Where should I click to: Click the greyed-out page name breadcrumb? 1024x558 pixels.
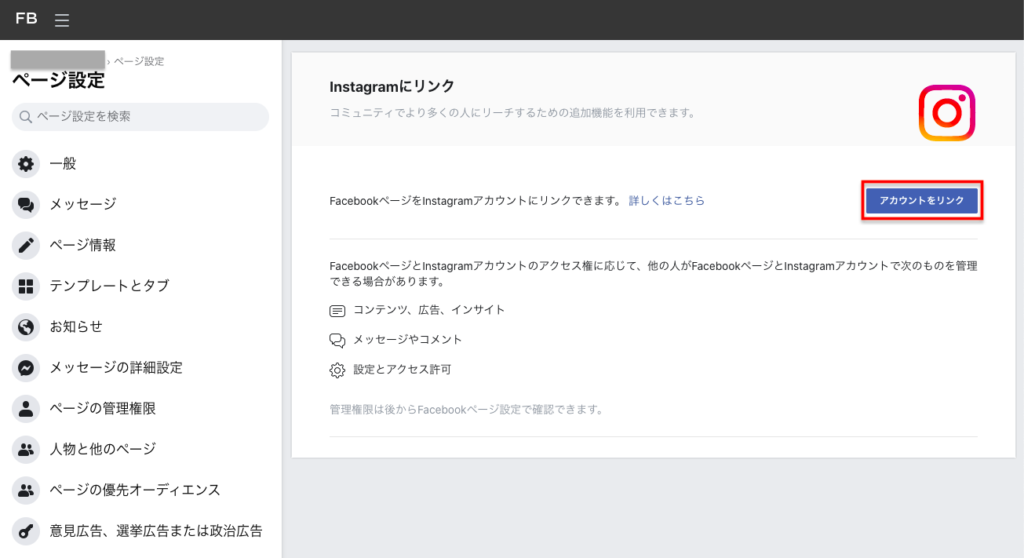click(x=57, y=59)
